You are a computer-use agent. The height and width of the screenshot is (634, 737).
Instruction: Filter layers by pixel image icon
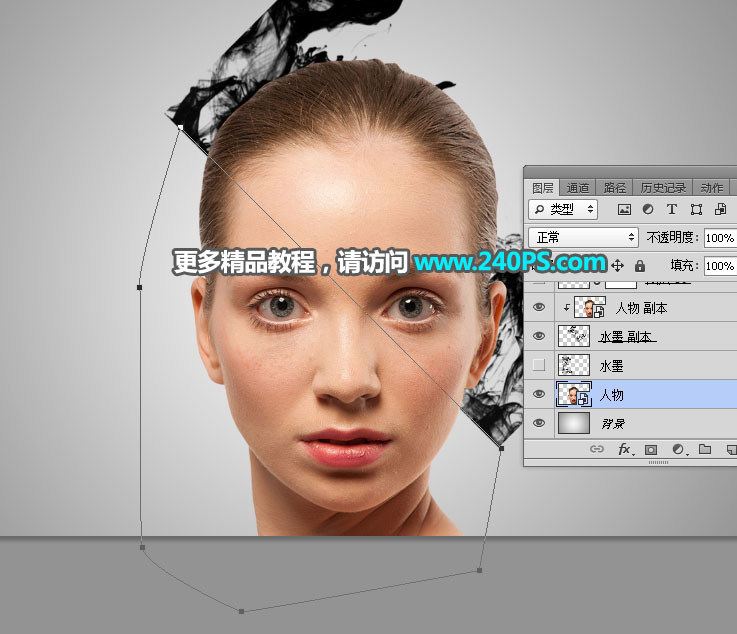pos(624,210)
